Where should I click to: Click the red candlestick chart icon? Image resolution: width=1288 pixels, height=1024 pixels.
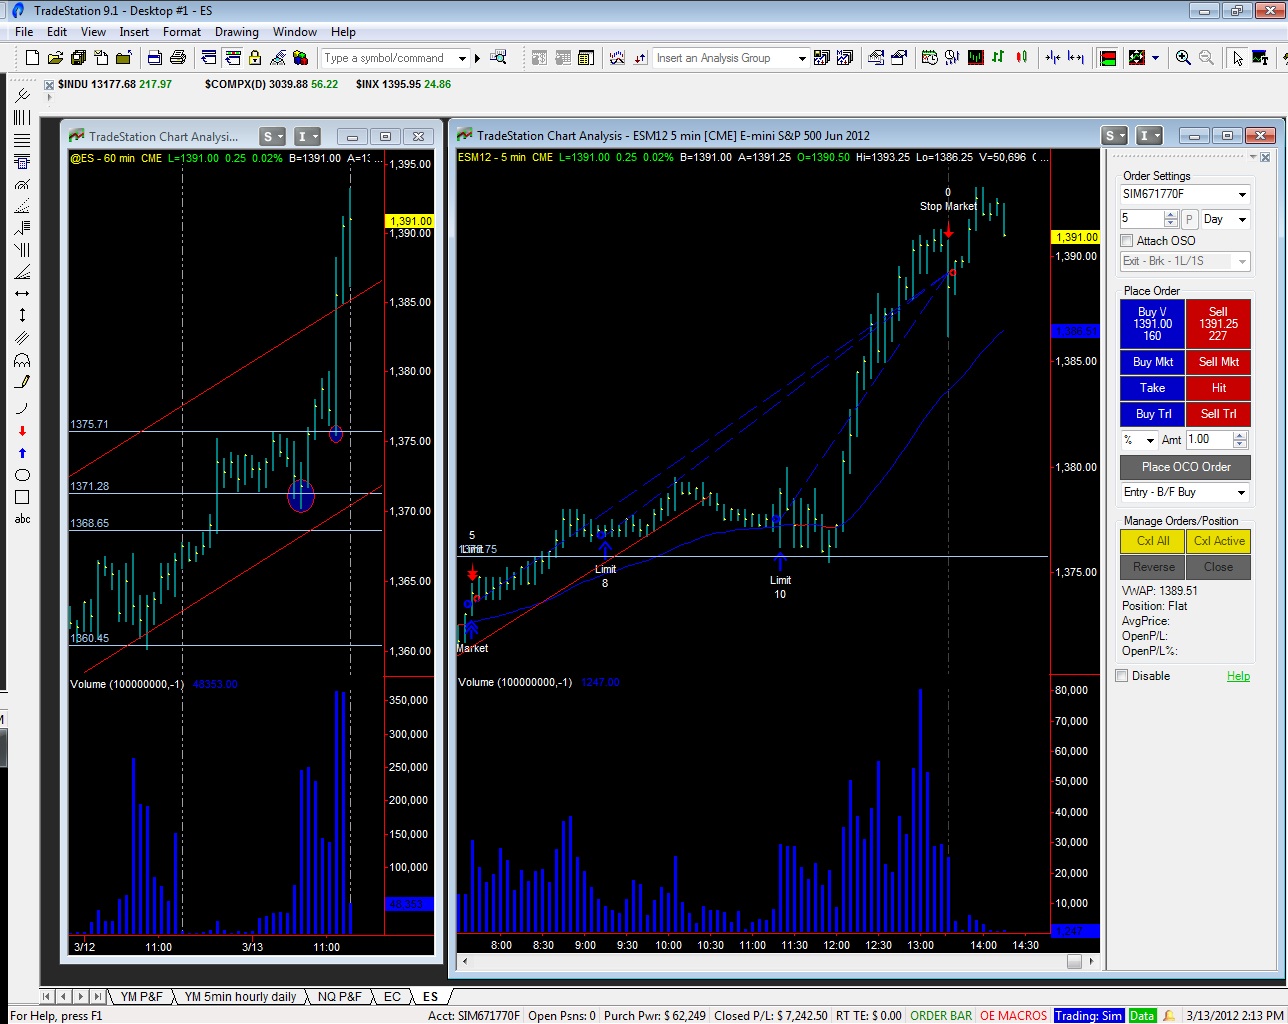coord(1021,58)
